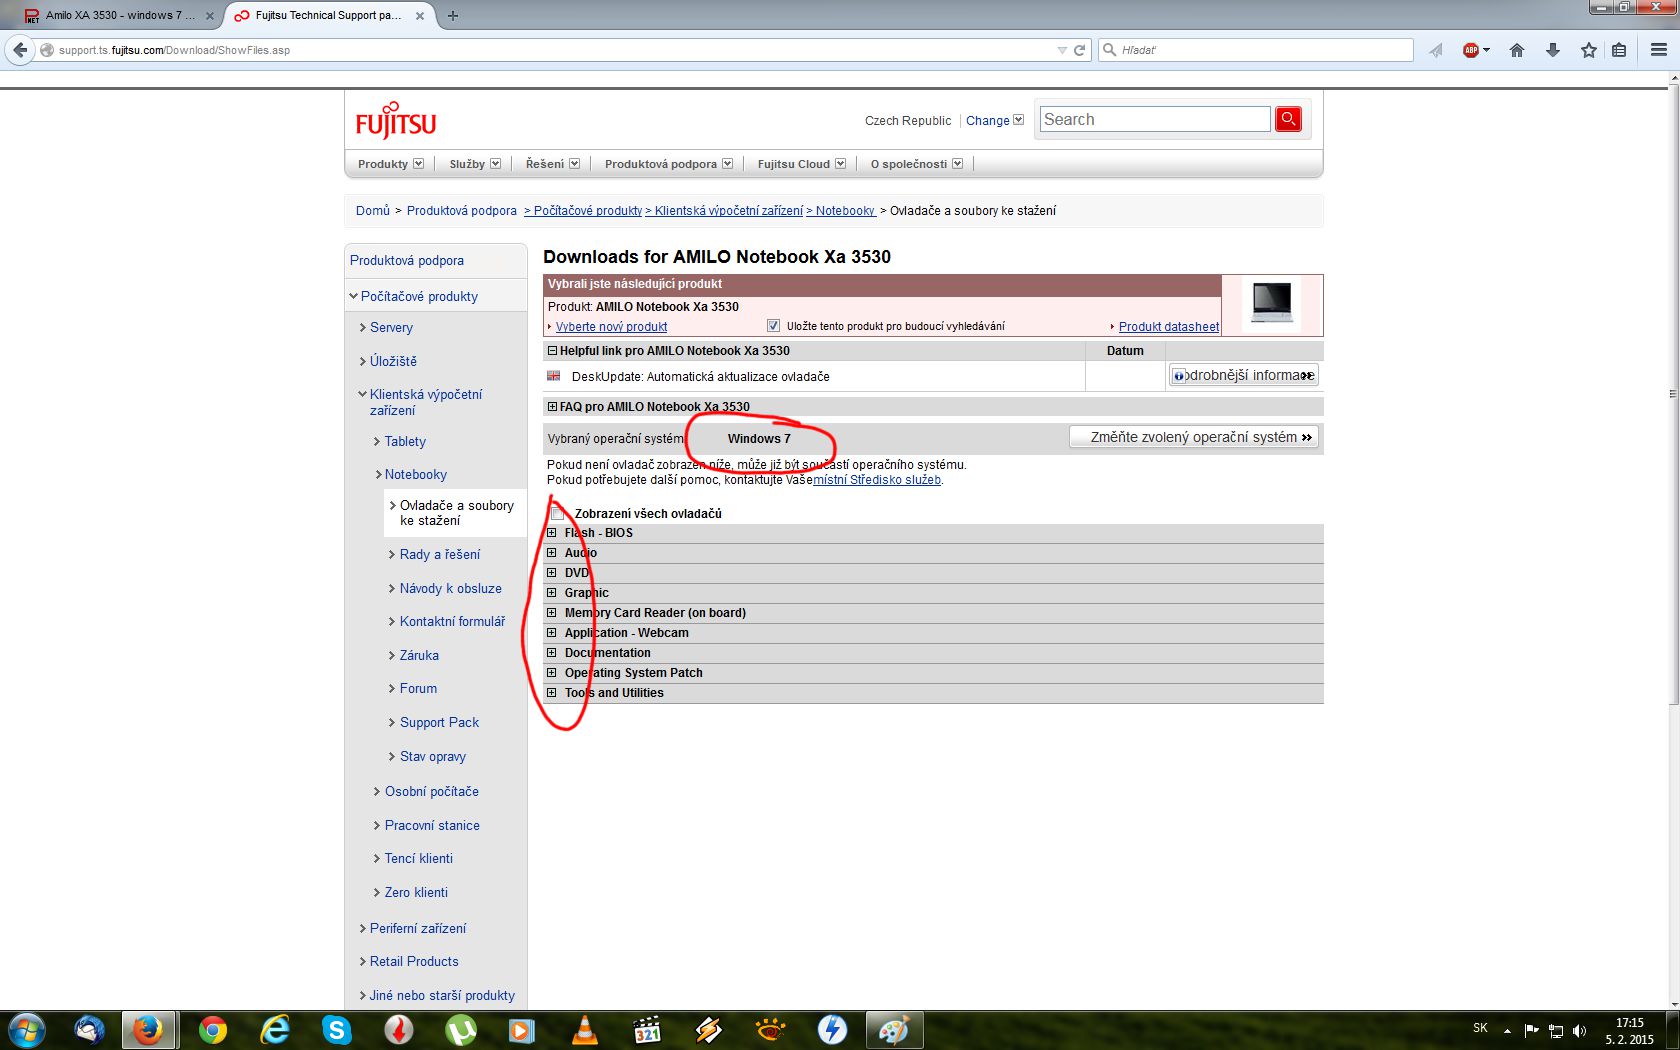Click the 'Podrobnější informace' button

click(x=1244, y=375)
